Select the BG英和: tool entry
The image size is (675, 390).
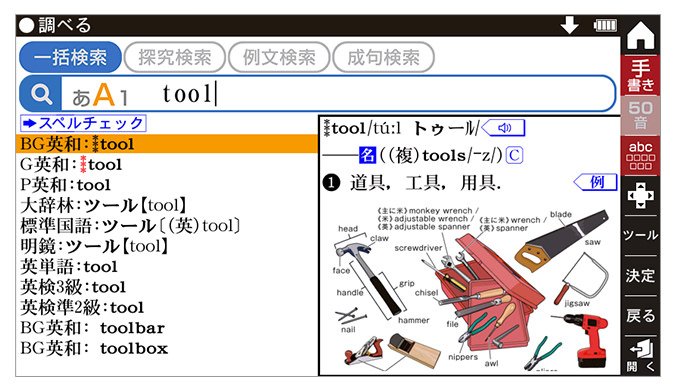(167, 144)
